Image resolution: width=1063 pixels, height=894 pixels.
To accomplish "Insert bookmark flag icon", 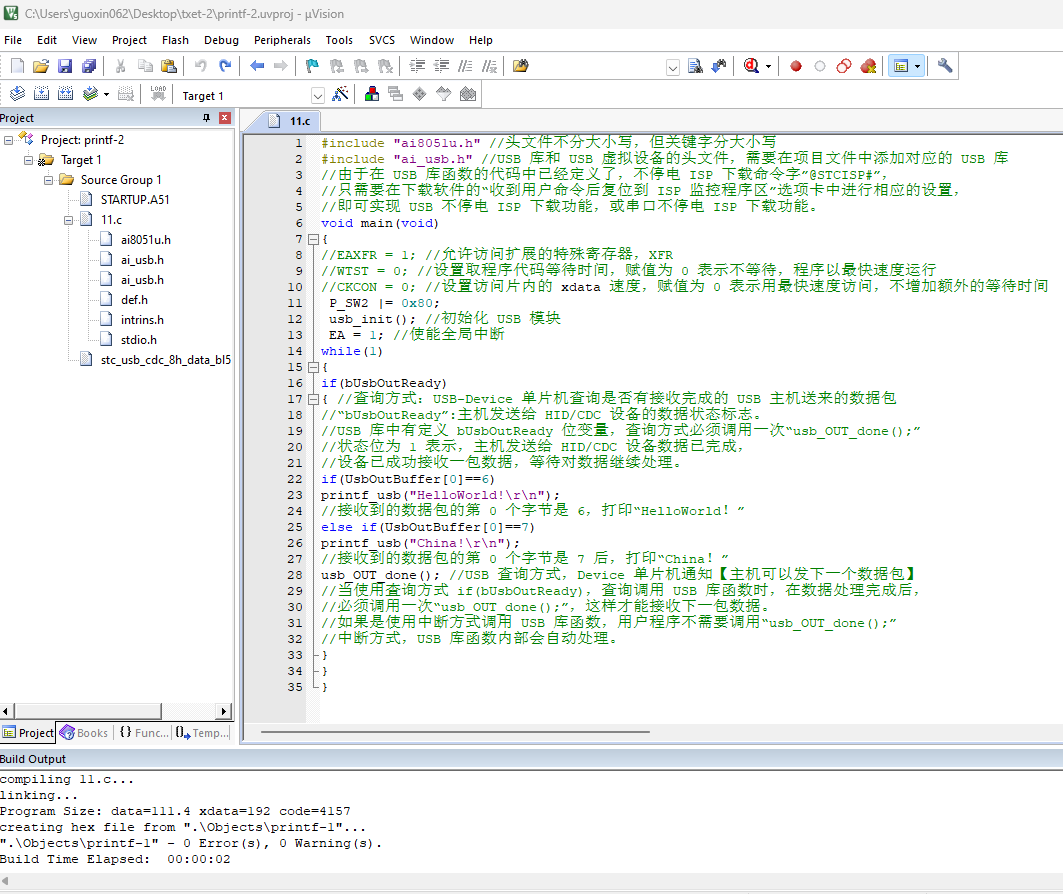I will click(x=312, y=66).
